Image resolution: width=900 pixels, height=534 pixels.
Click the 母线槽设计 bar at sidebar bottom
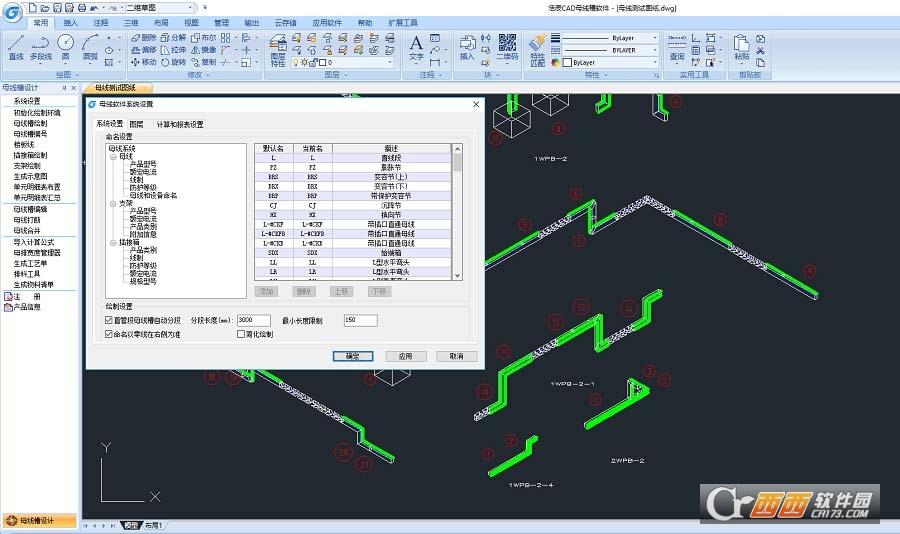pyautogui.click(x=39, y=521)
